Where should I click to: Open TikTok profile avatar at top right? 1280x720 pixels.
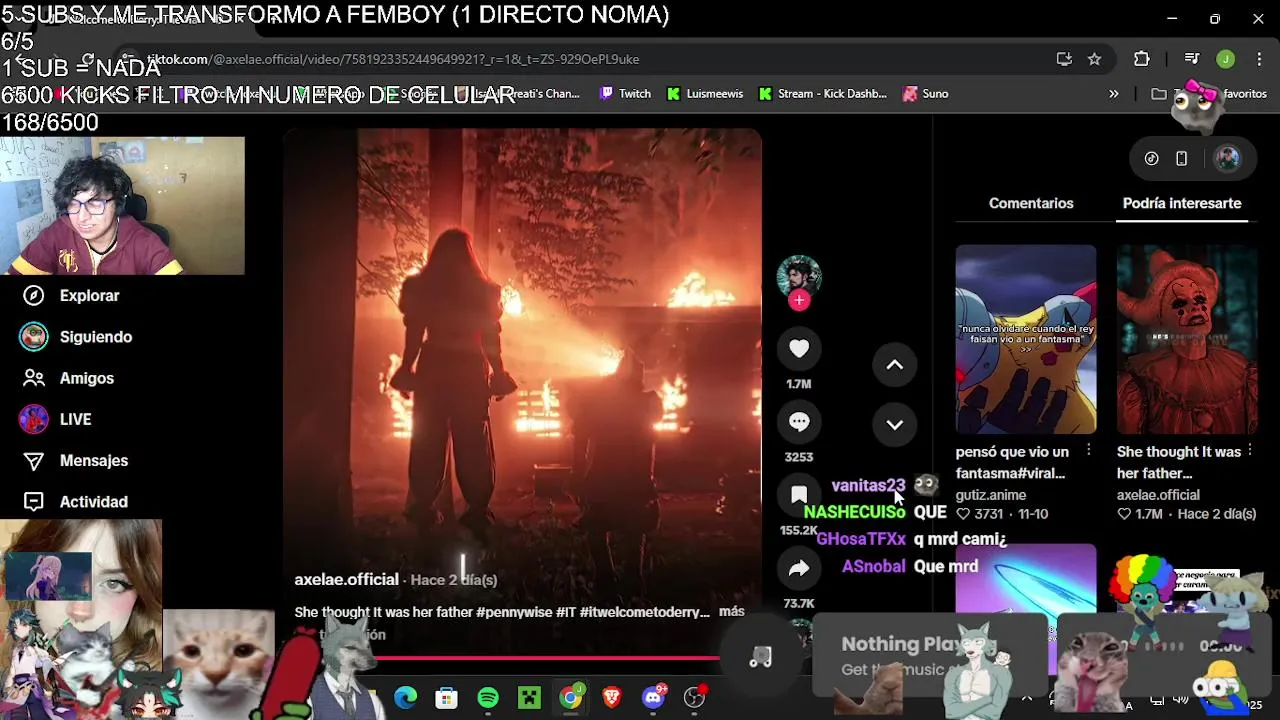[1227, 159]
